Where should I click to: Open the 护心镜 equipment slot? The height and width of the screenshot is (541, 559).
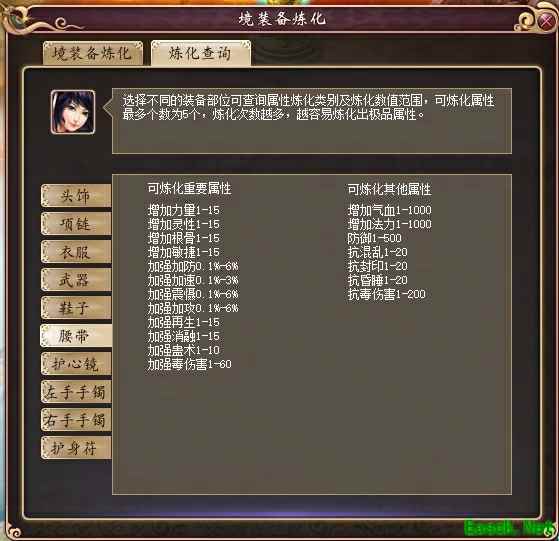[76, 364]
